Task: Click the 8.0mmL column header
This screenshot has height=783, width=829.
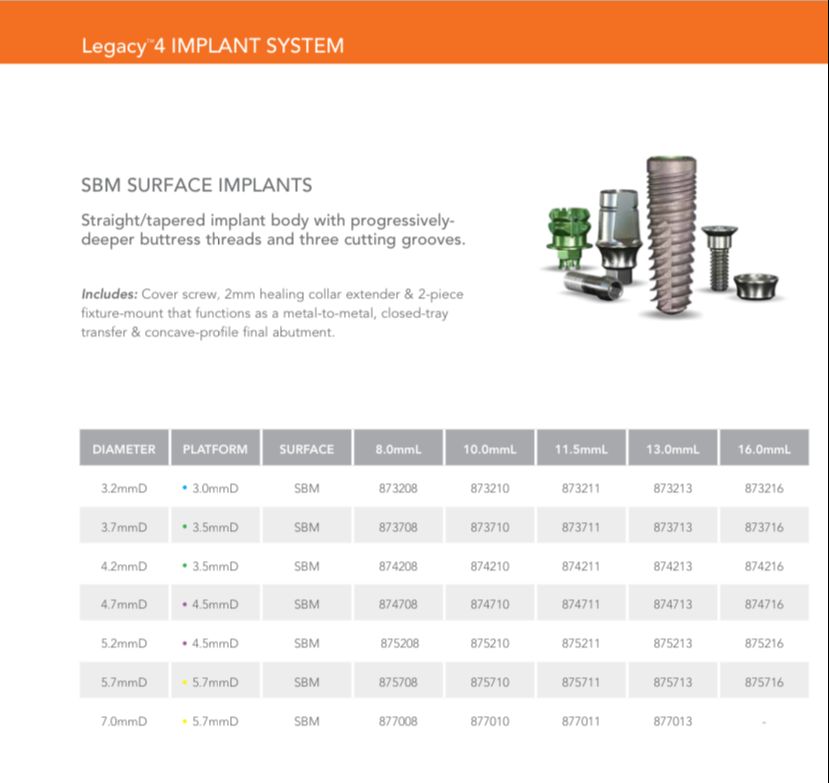Action: coord(398,449)
